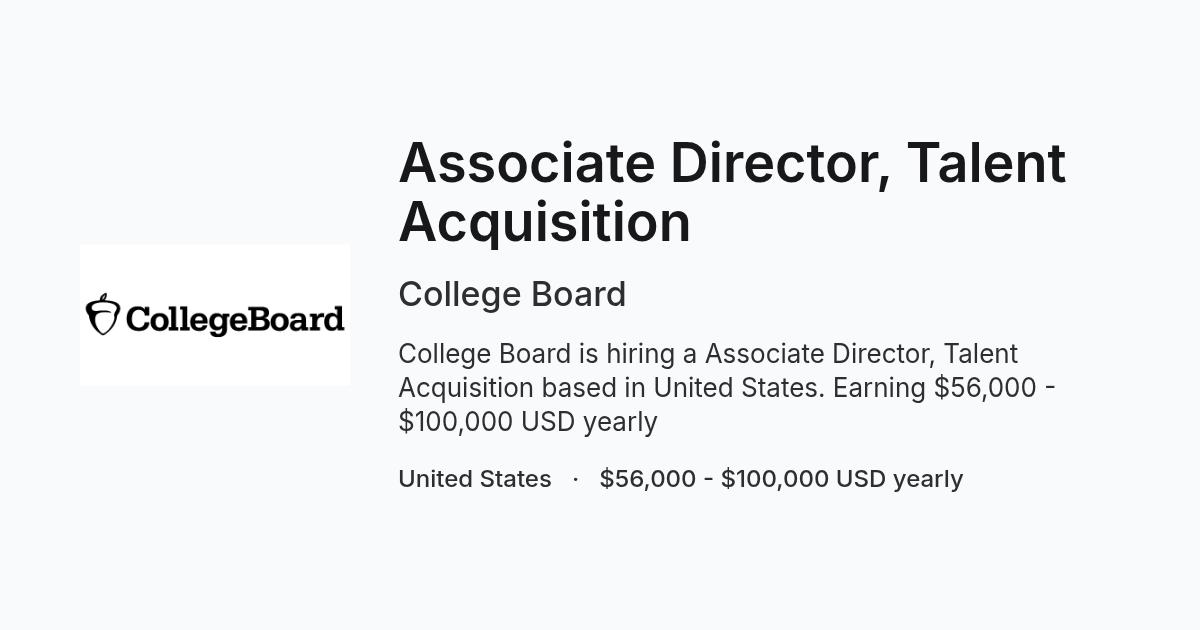Click the $100,000 figure in the bottom row
Viewport: 1200px width, 630px height.
[775, 479]
